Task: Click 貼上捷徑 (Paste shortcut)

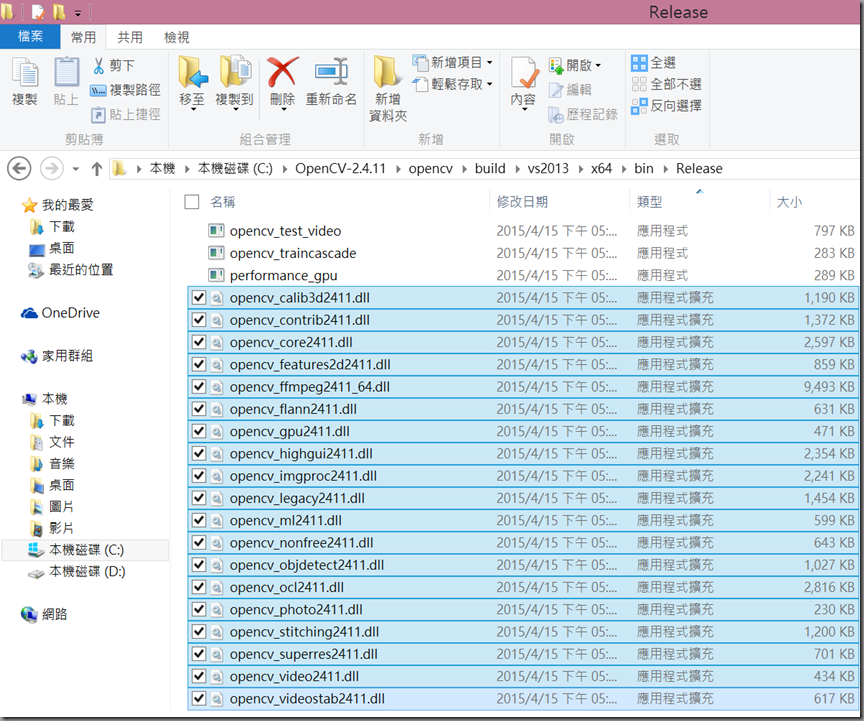Action: (126, 114)
